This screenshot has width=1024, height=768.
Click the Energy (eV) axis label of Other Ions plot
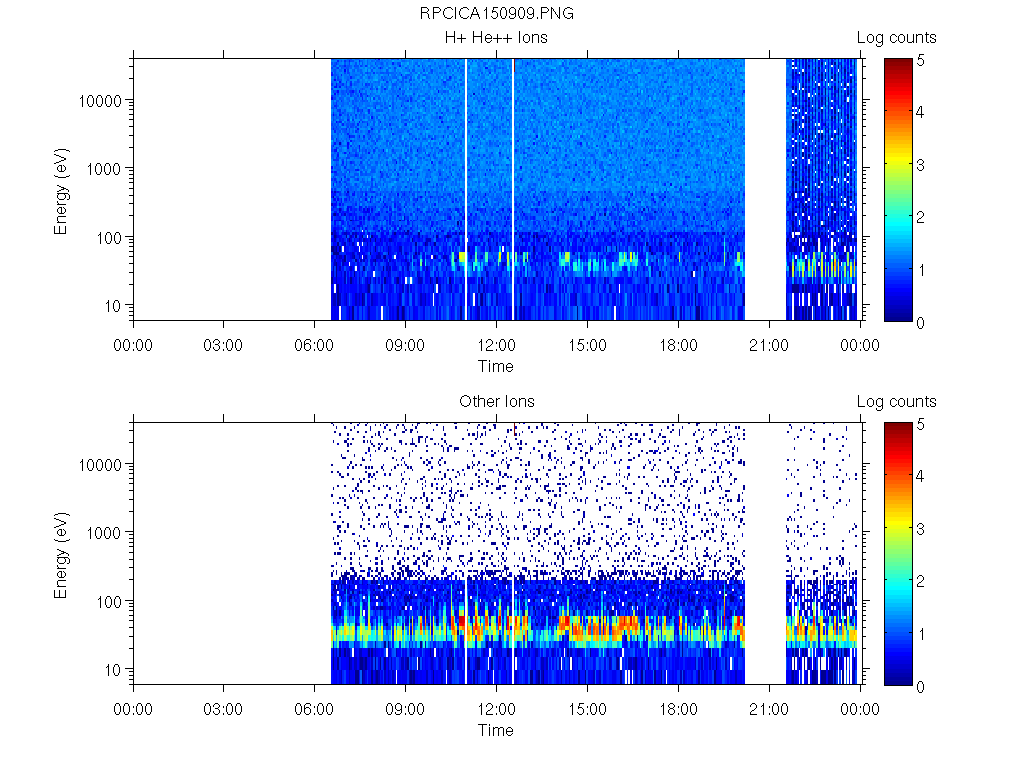coord(61,555)
